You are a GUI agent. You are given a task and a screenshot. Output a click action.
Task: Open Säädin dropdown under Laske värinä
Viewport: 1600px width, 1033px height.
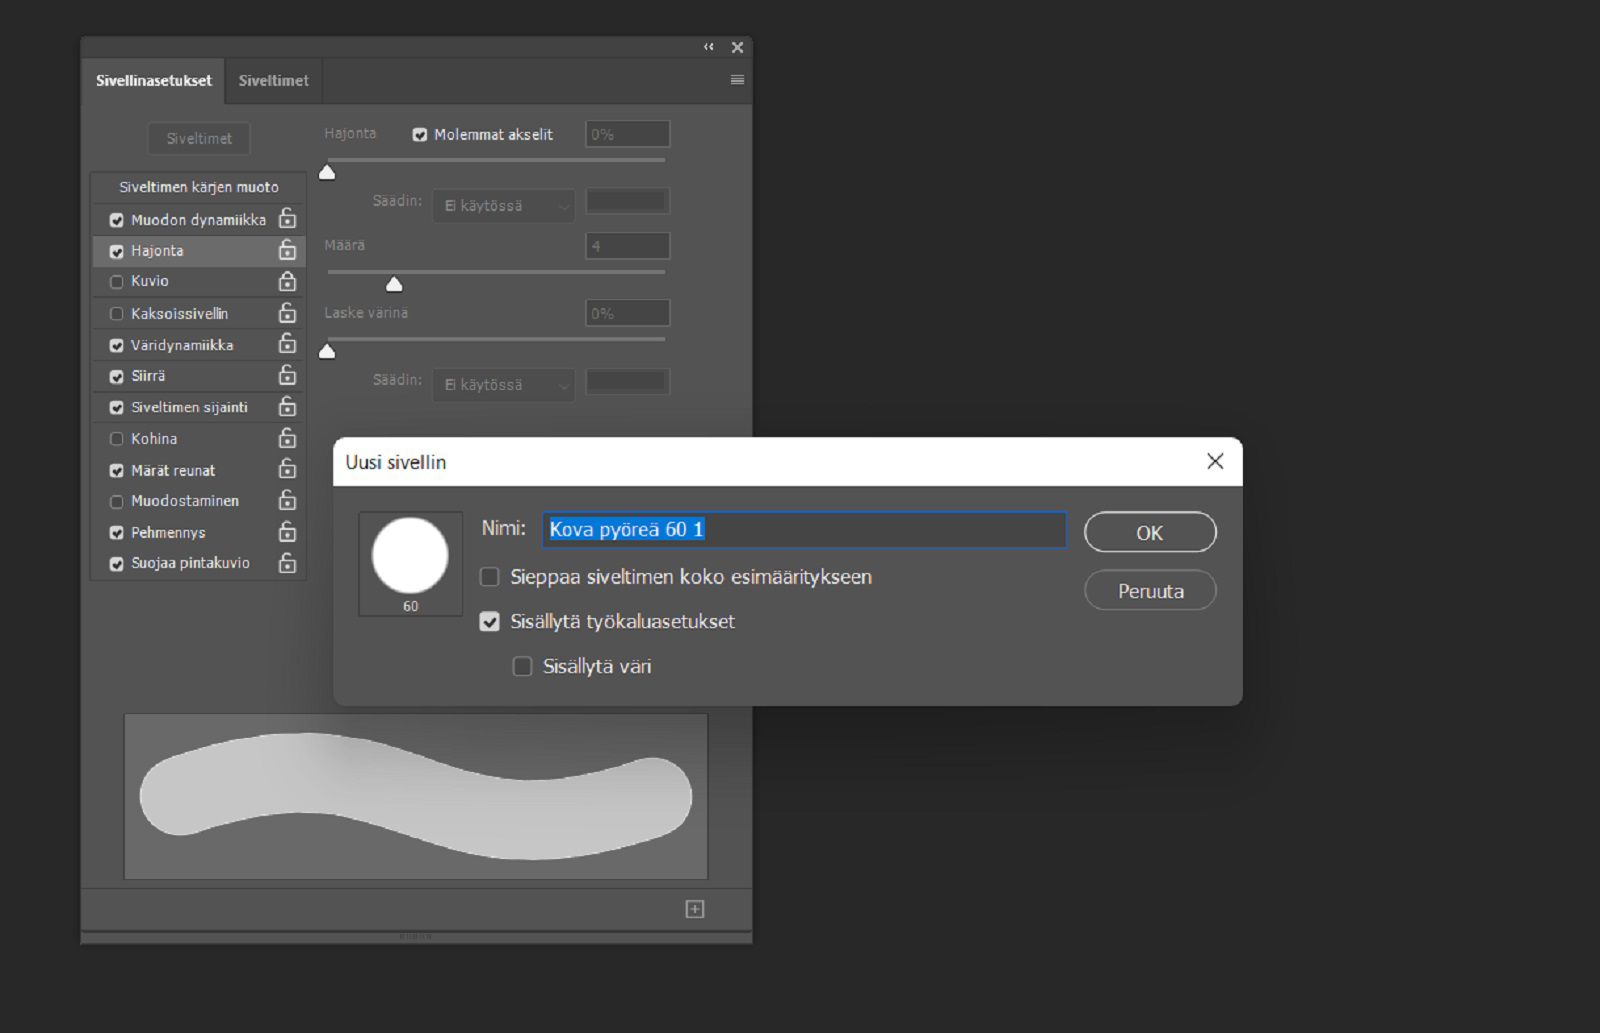(x=503, y=384)
